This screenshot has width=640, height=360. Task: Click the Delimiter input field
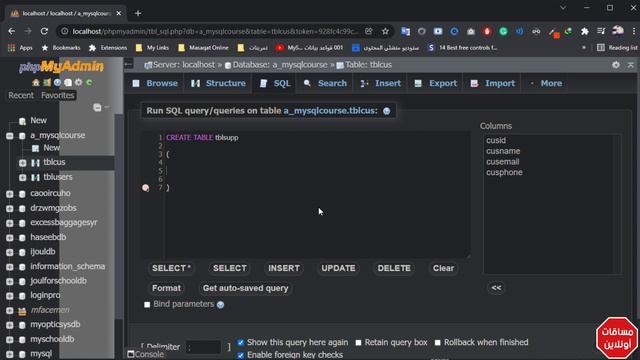(203, 347)
